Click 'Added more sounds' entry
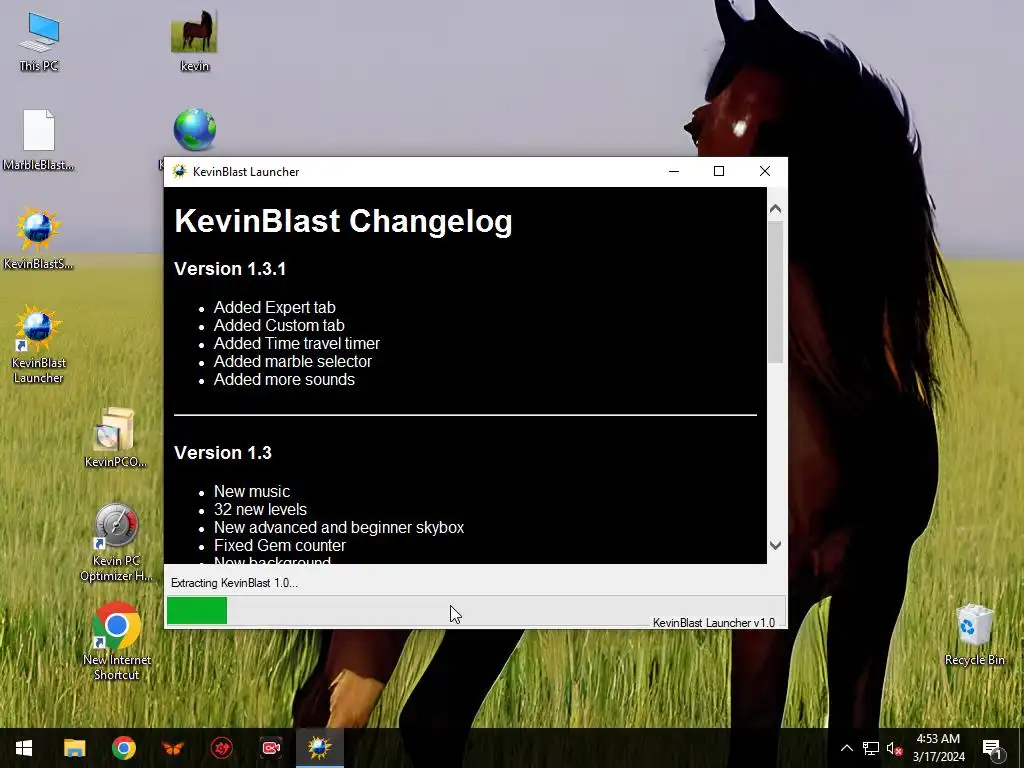This screenshot has width=1024, height=768. (284, 379)
